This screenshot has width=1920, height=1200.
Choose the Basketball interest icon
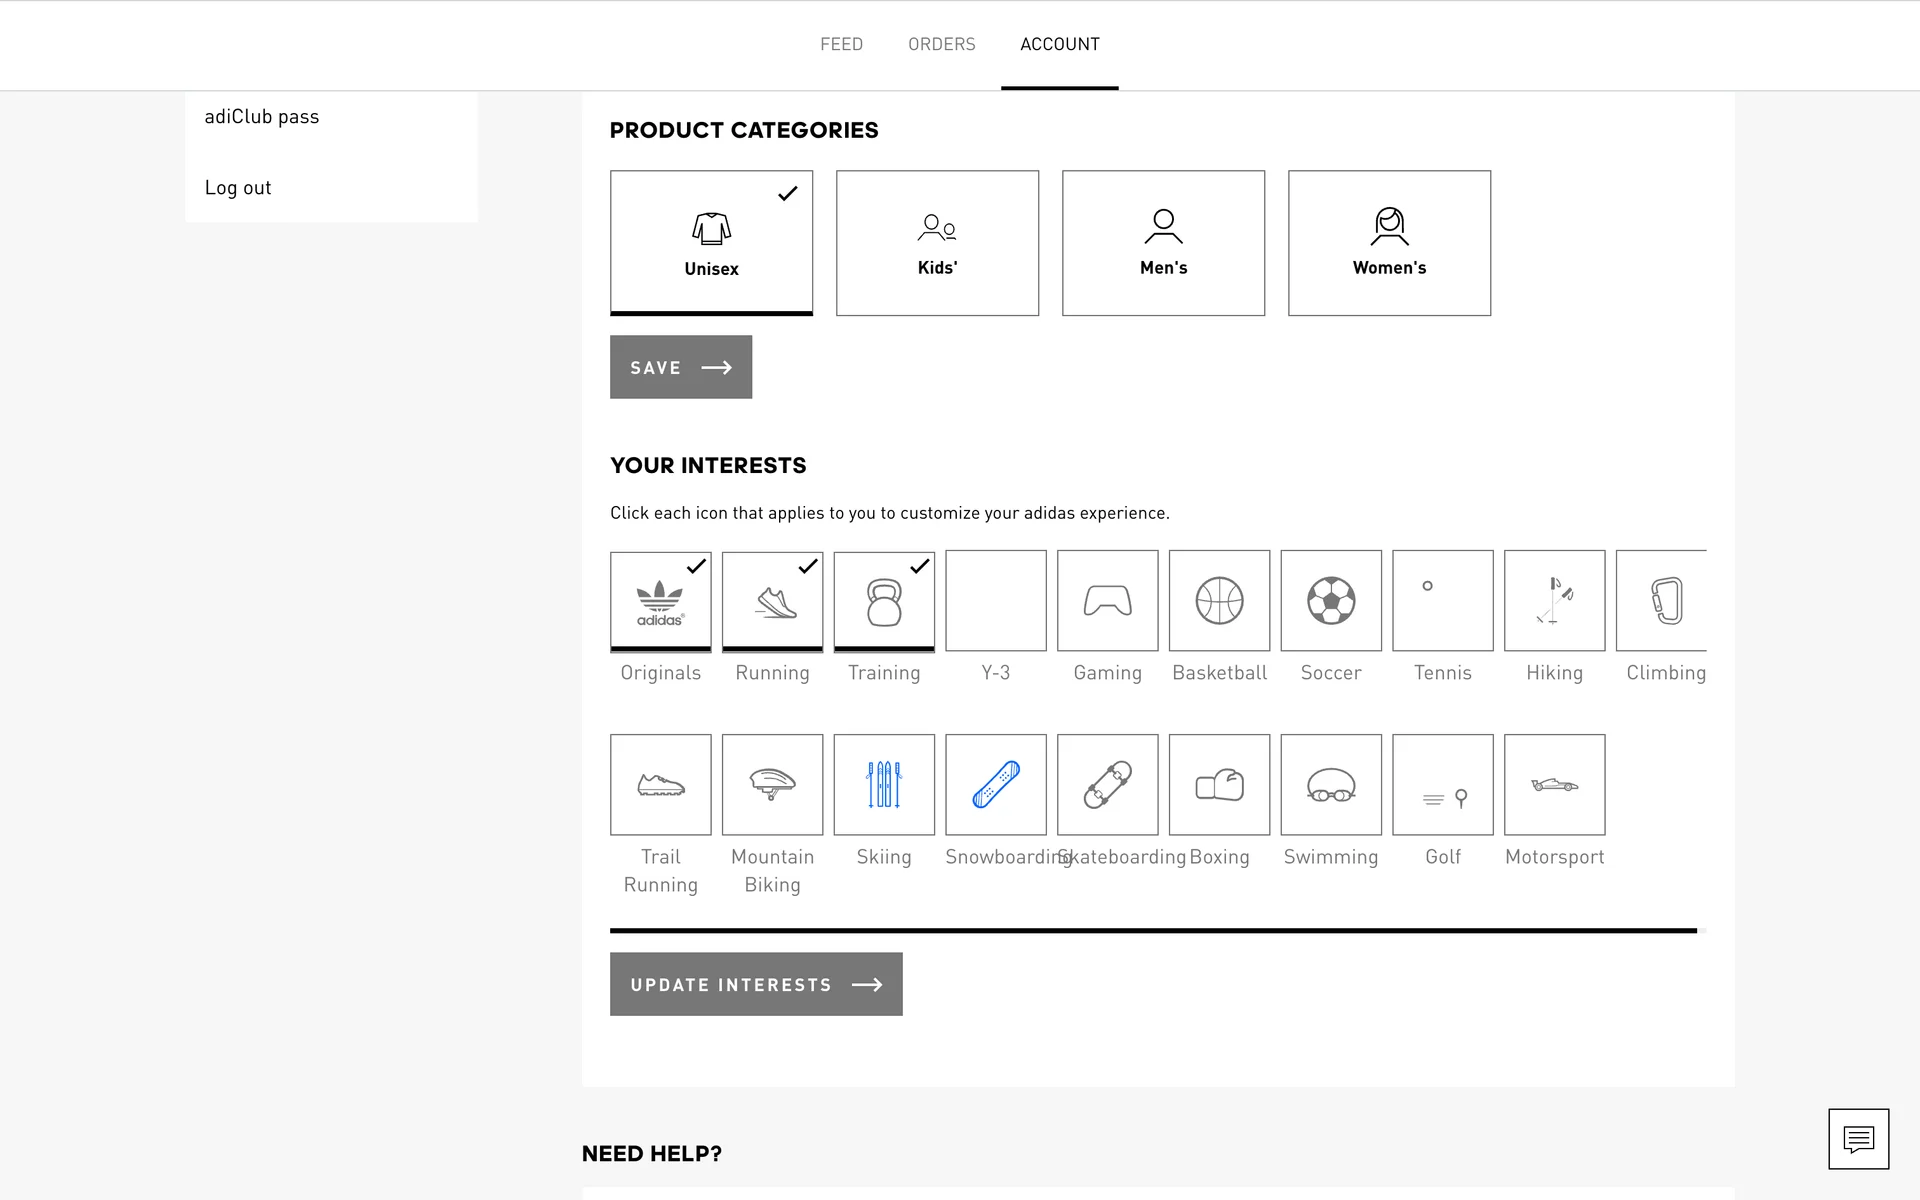click(x=1219, y=600)
